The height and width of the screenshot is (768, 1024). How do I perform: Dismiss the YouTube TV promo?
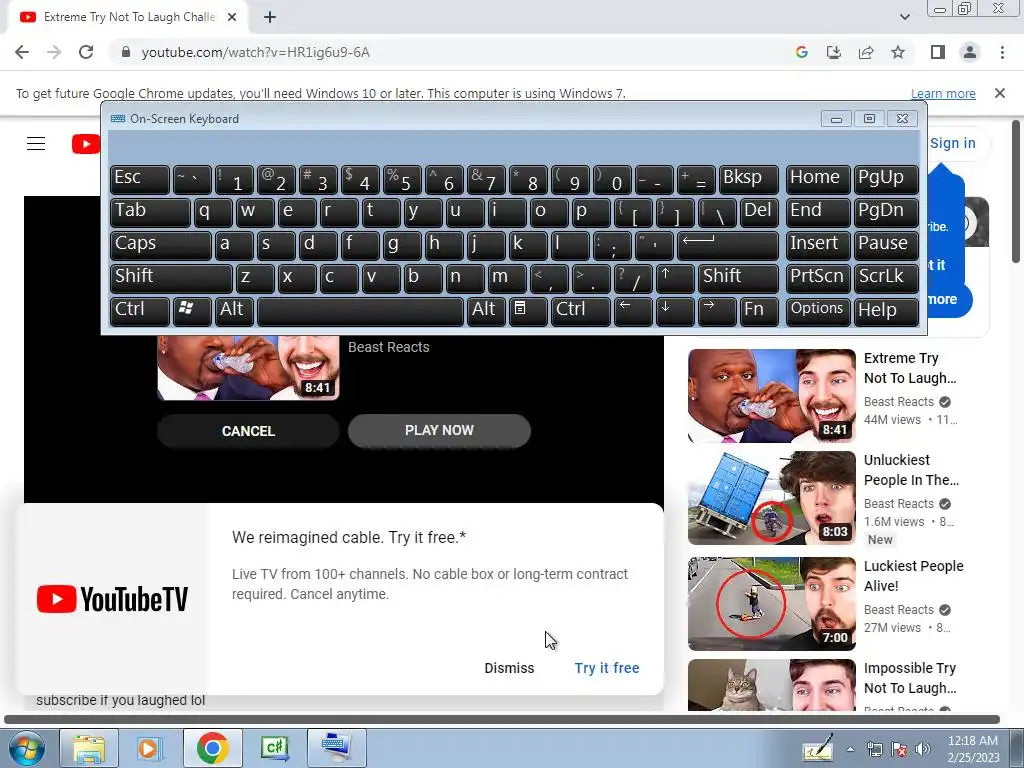509,668
